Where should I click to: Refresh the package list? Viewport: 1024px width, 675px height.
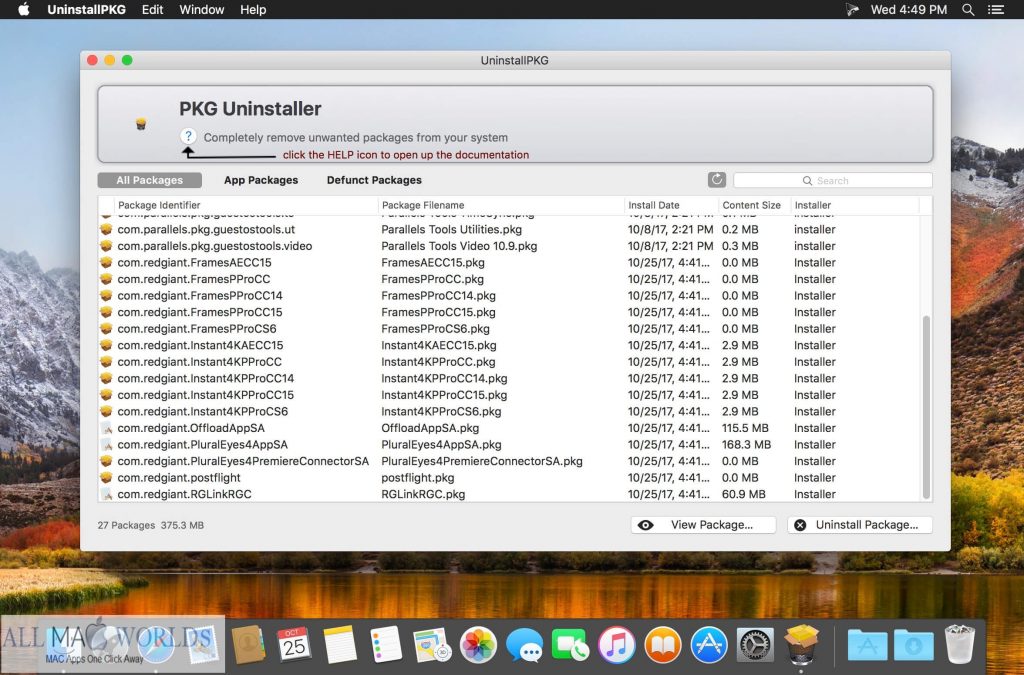coord(716,180)
